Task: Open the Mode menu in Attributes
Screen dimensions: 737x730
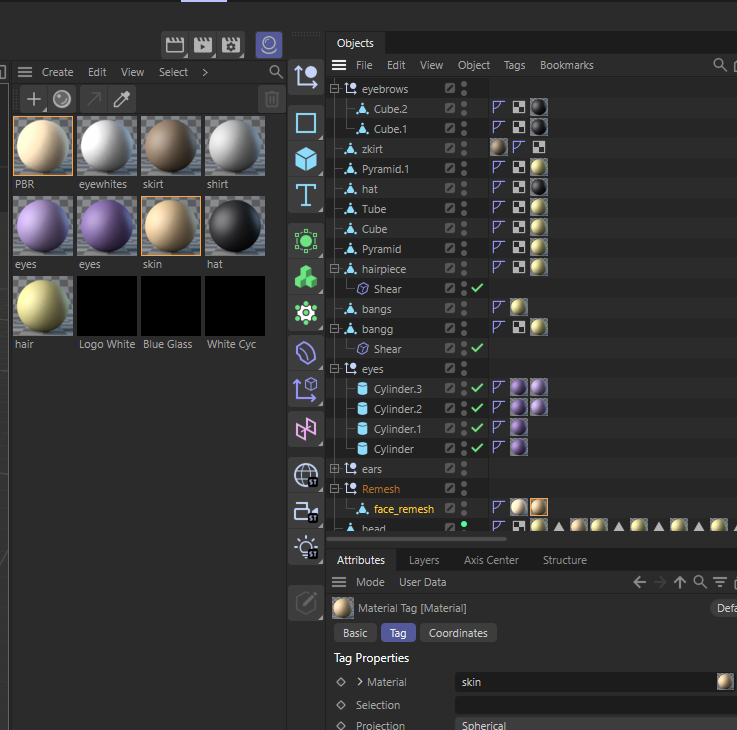Action: click(370, 582)
